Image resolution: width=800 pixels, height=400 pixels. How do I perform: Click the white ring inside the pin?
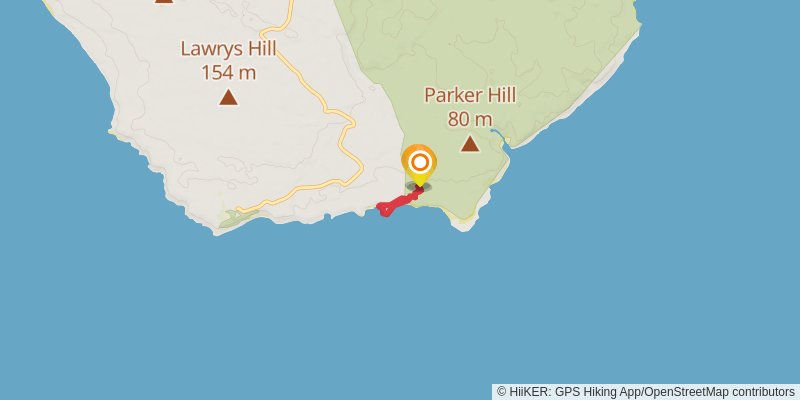[x=419, y=163]
